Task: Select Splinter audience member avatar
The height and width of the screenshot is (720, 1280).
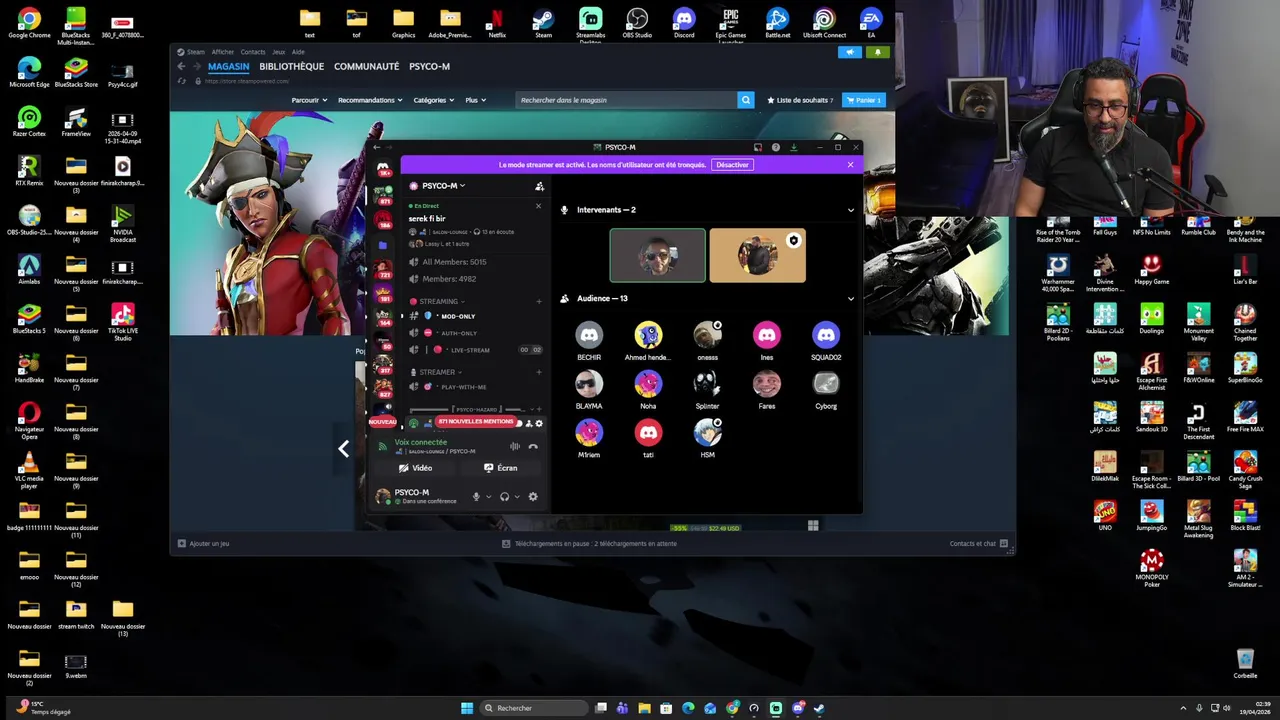Action: (x=707, y=383)
